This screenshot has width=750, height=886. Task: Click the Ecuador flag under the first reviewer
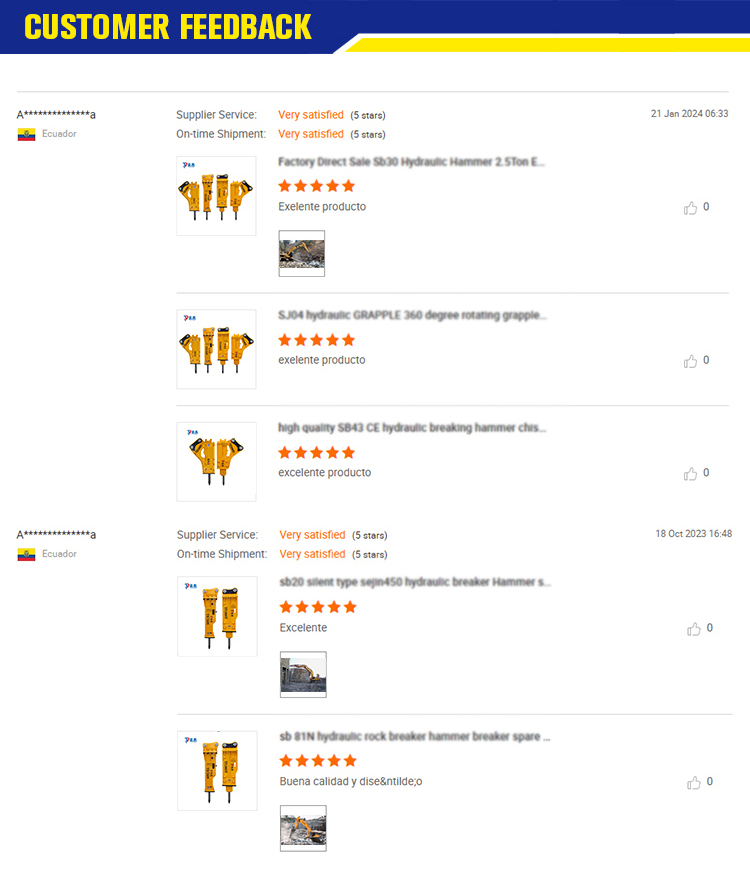pyautogui.click(x=26, y=134)
